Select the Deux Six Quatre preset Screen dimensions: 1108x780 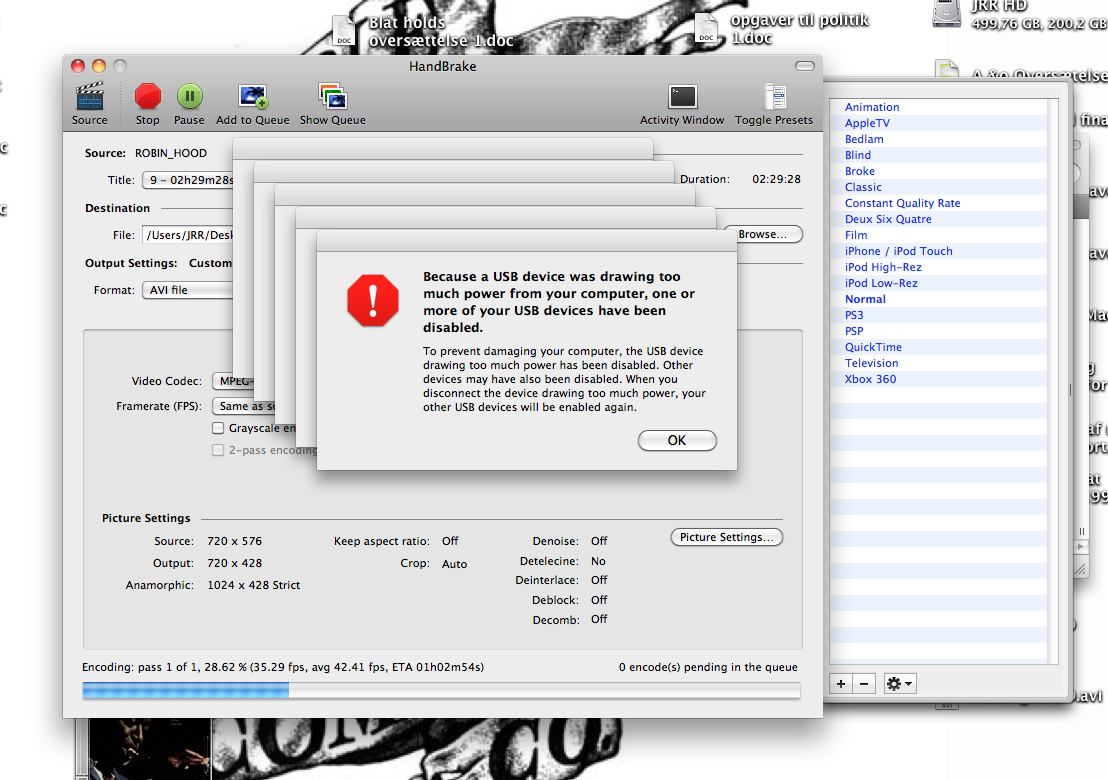888,219
